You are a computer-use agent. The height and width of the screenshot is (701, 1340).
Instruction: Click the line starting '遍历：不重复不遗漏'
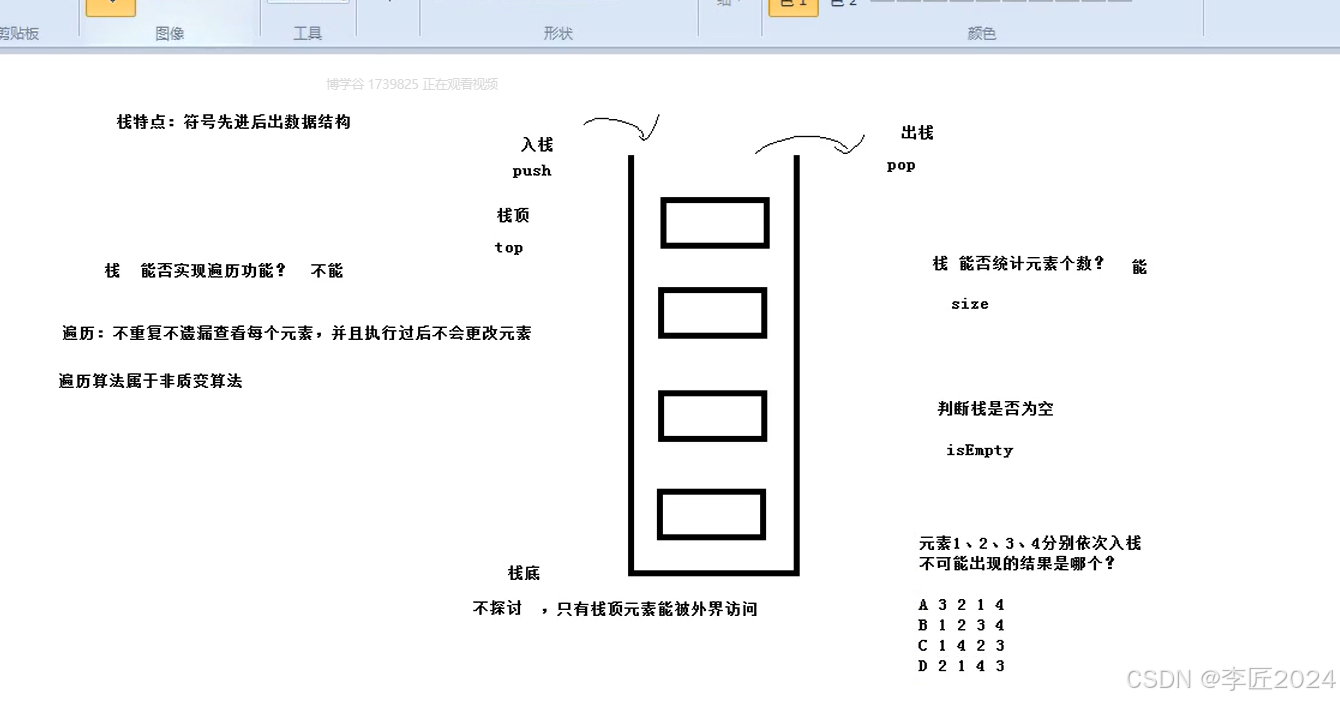297,333
